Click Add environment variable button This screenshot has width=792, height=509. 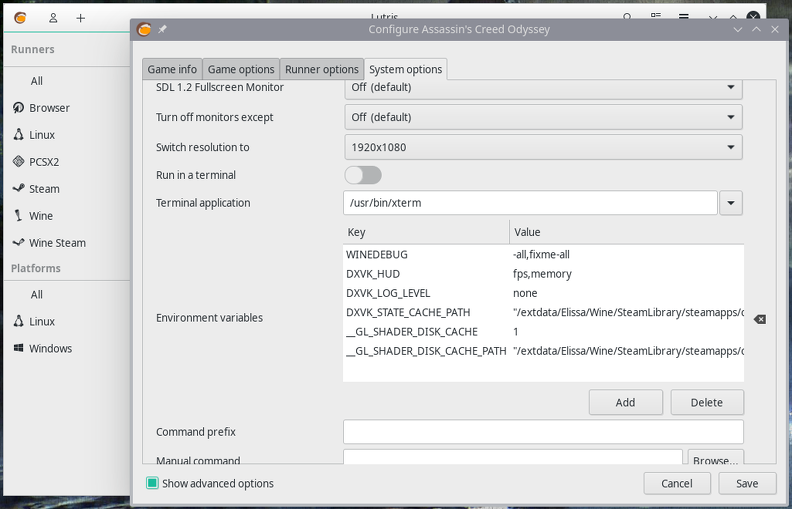click(625, 402)
